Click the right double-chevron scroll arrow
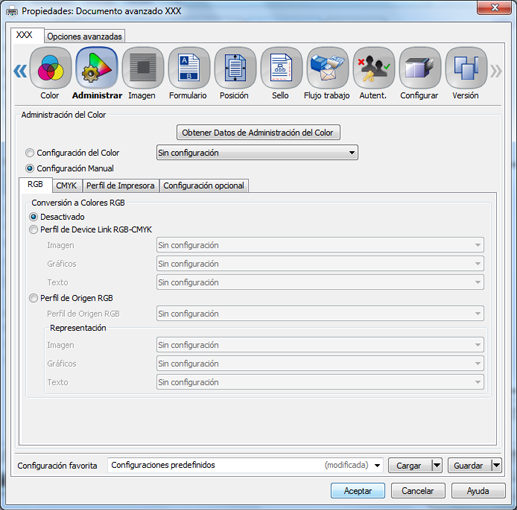This screenshot has height=510, width=517. tap(496, 71)
